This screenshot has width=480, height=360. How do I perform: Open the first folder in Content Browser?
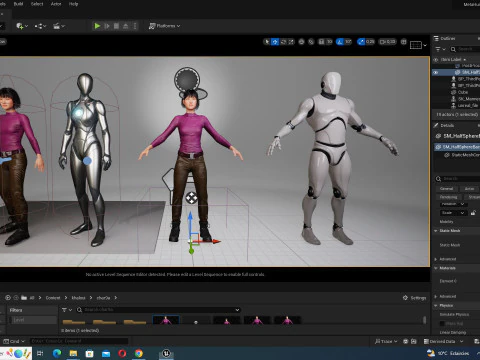(74, 322)
